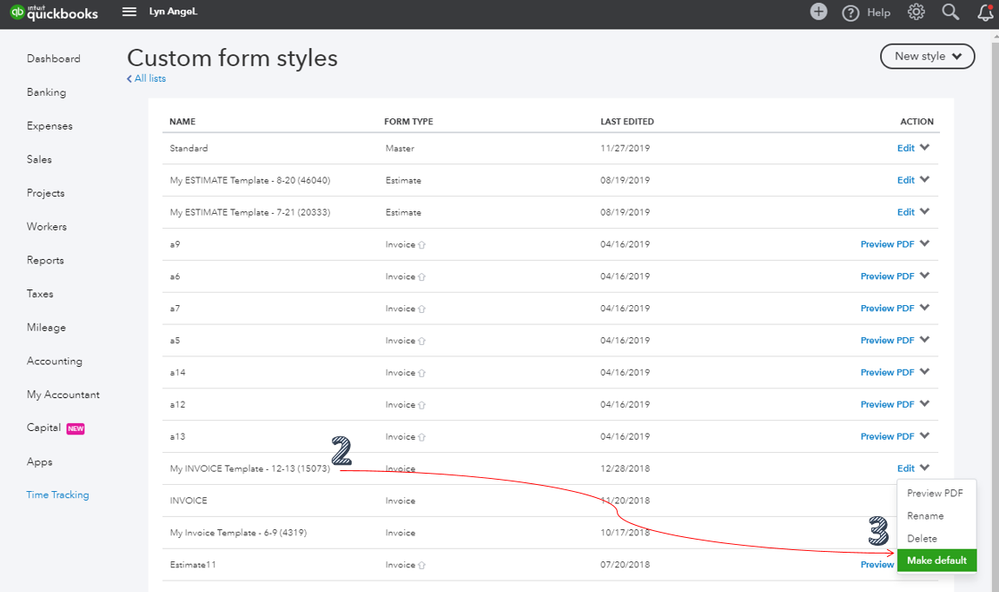Select the 'My Invoice Template - 6-9 (4319)' name

tap(238, 533)
